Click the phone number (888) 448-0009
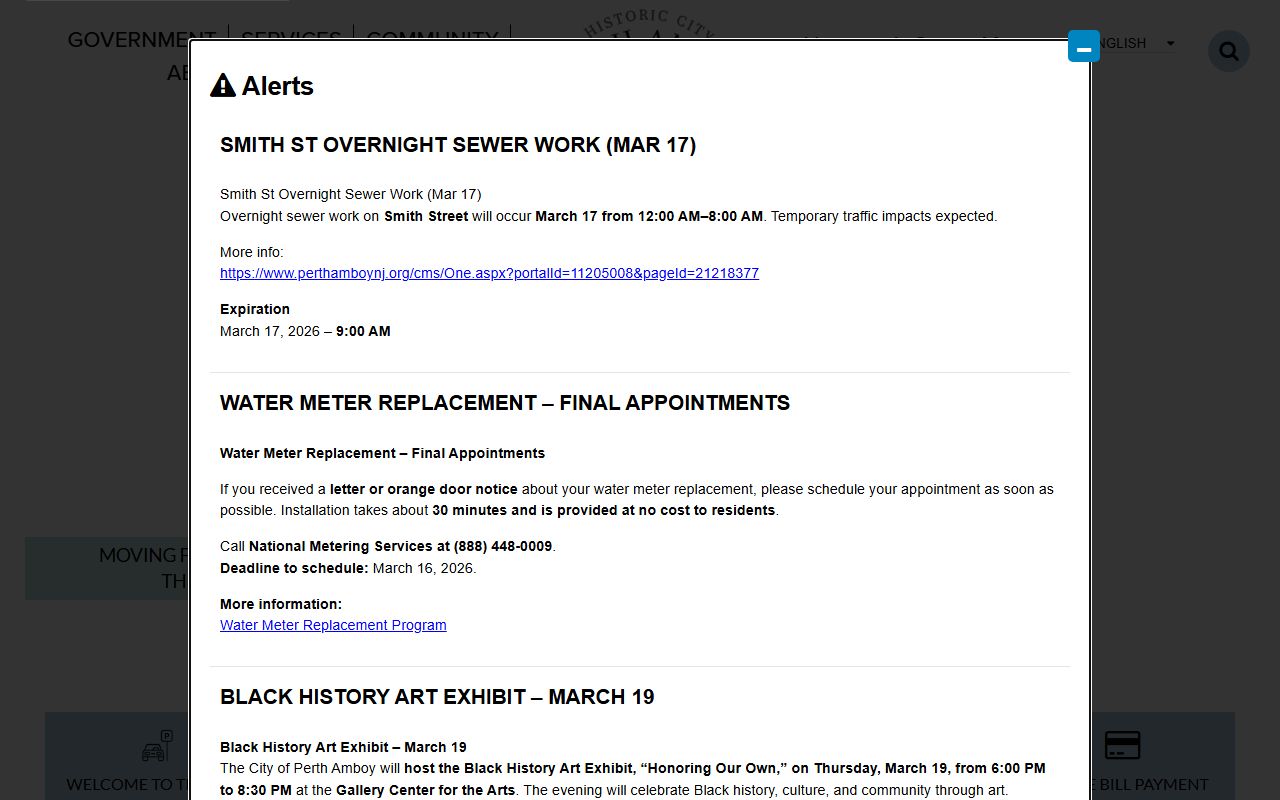The image size is (1280, 800). 503,546
